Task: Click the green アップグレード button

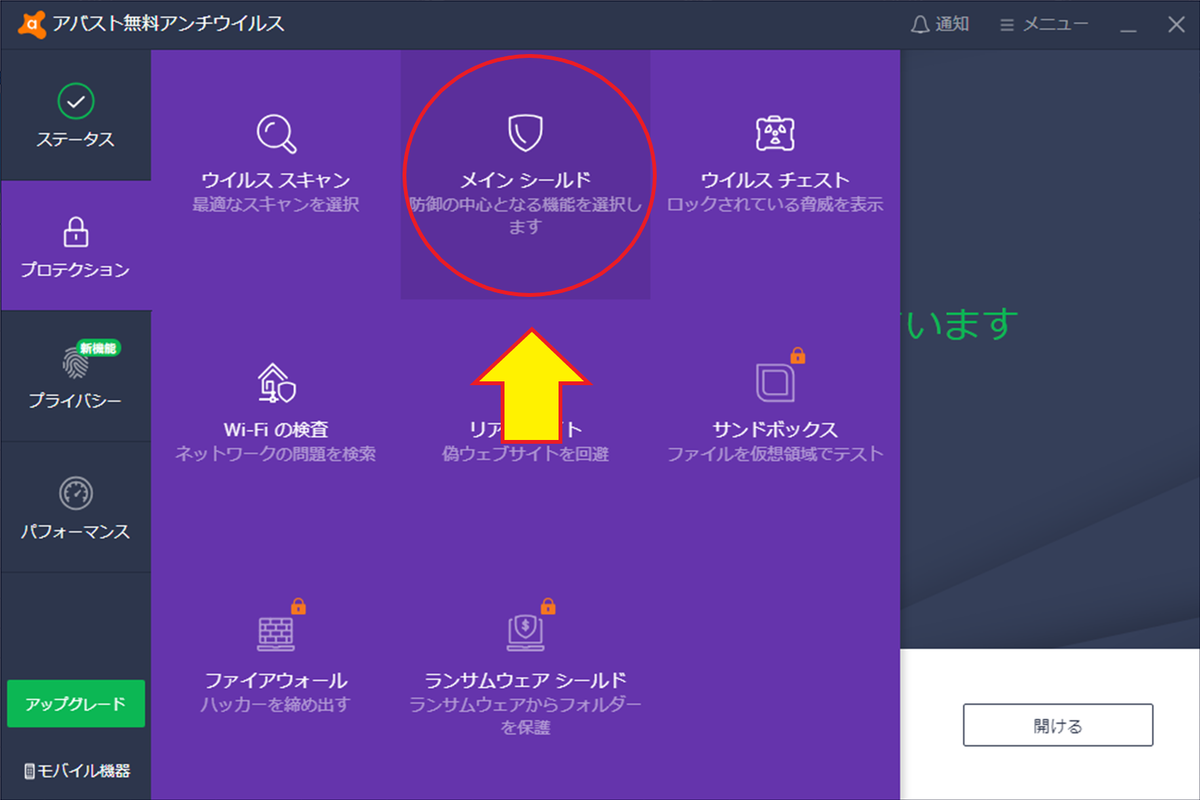Action: 76,703
